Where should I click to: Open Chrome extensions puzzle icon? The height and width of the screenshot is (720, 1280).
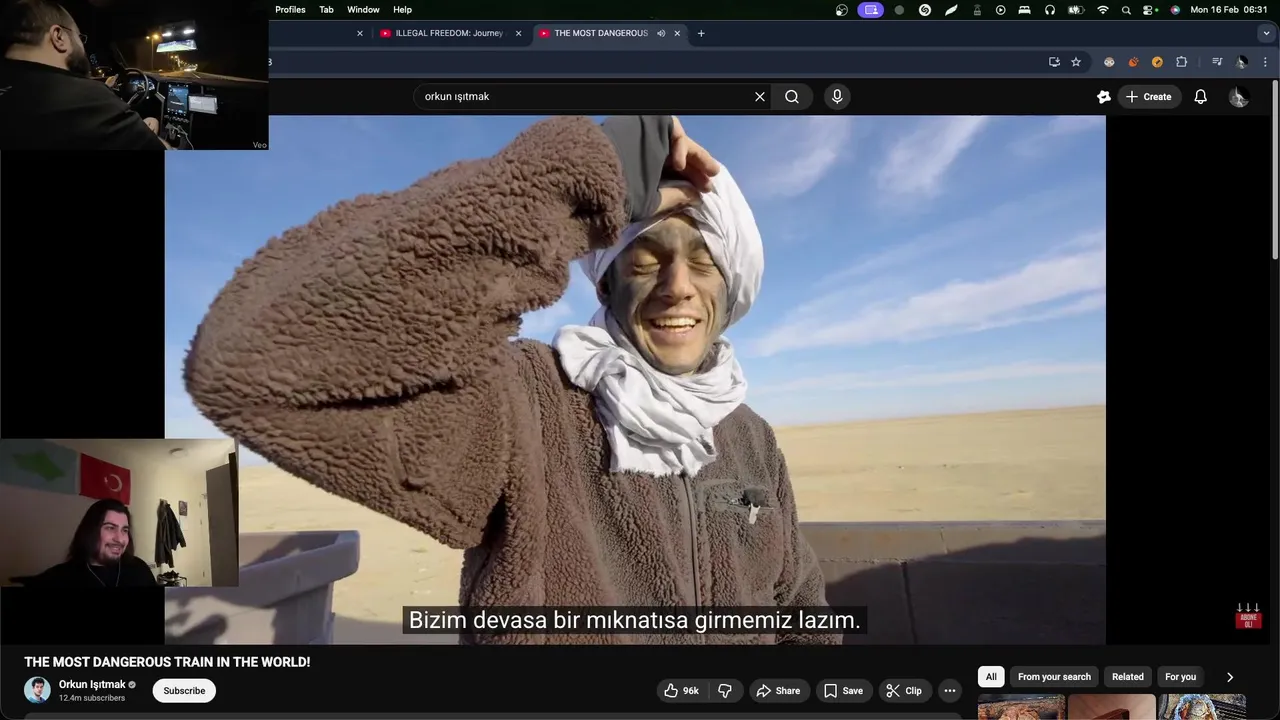point(1181,62)
